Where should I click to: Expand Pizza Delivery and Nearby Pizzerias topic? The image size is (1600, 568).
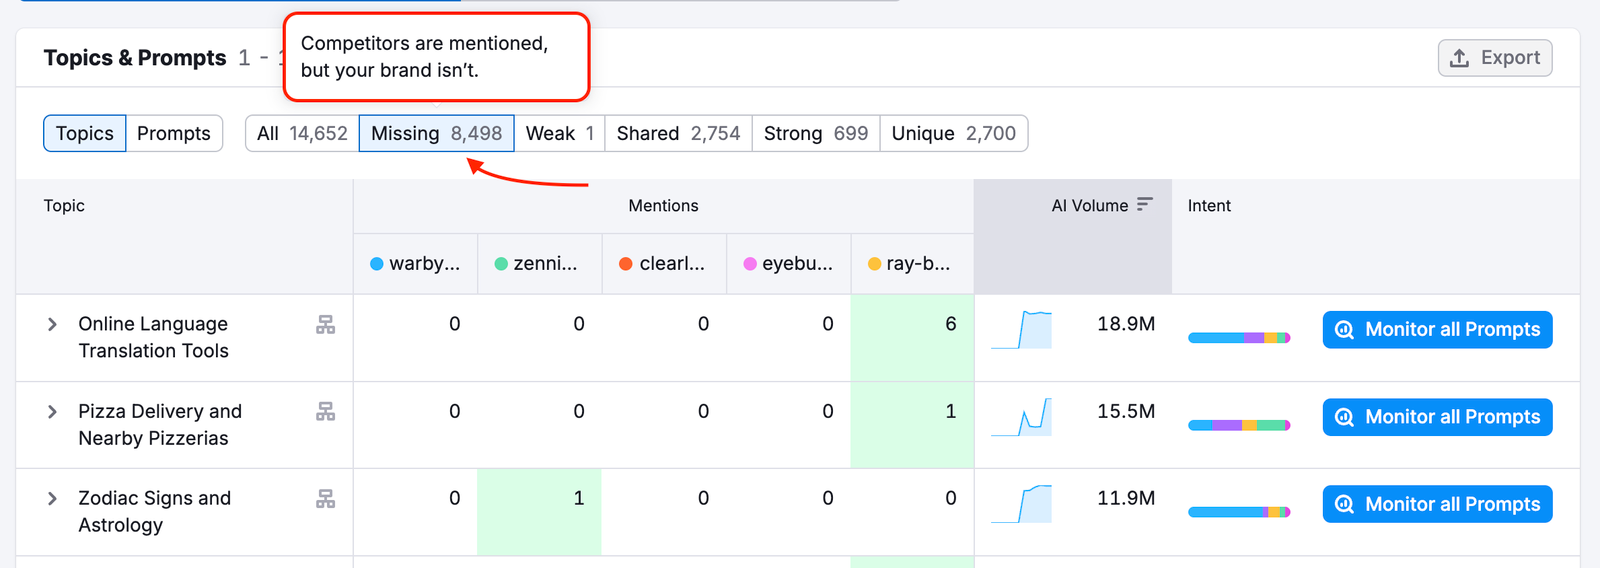pos(52,412)
